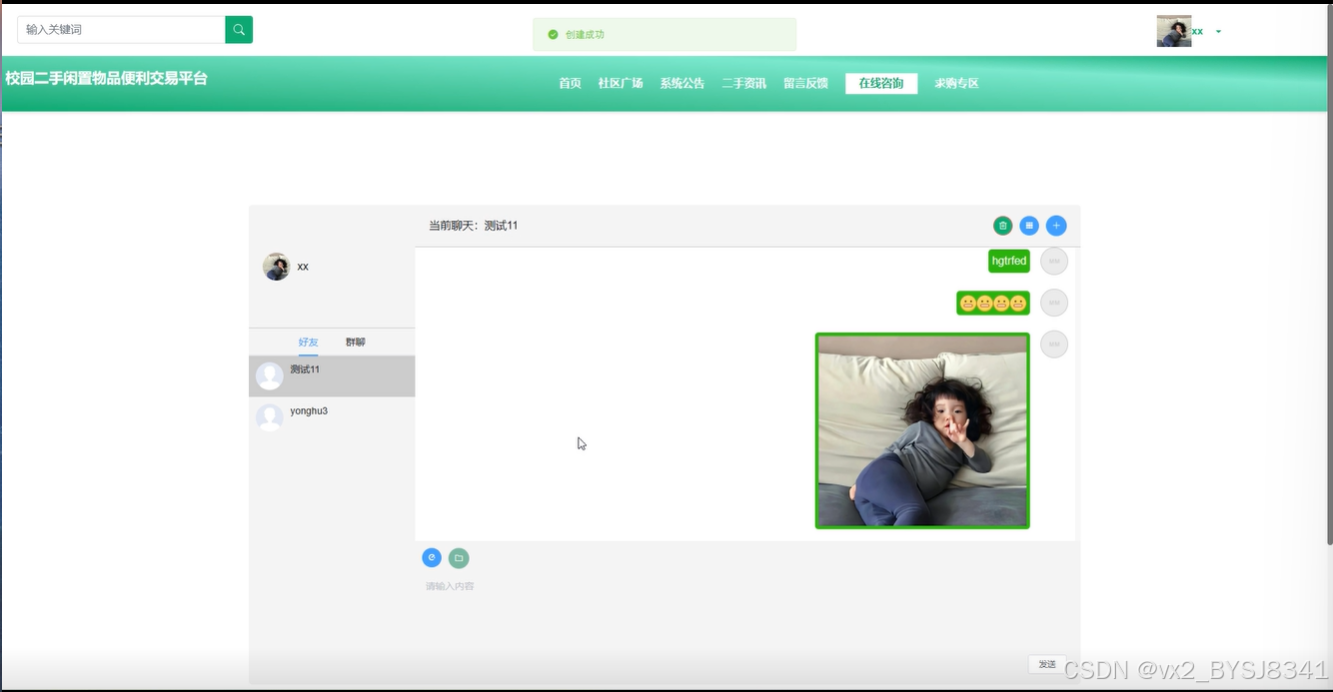Click the 测试11 friend avatar
Screen dimensions: 1333x692
tap(270, 376)
